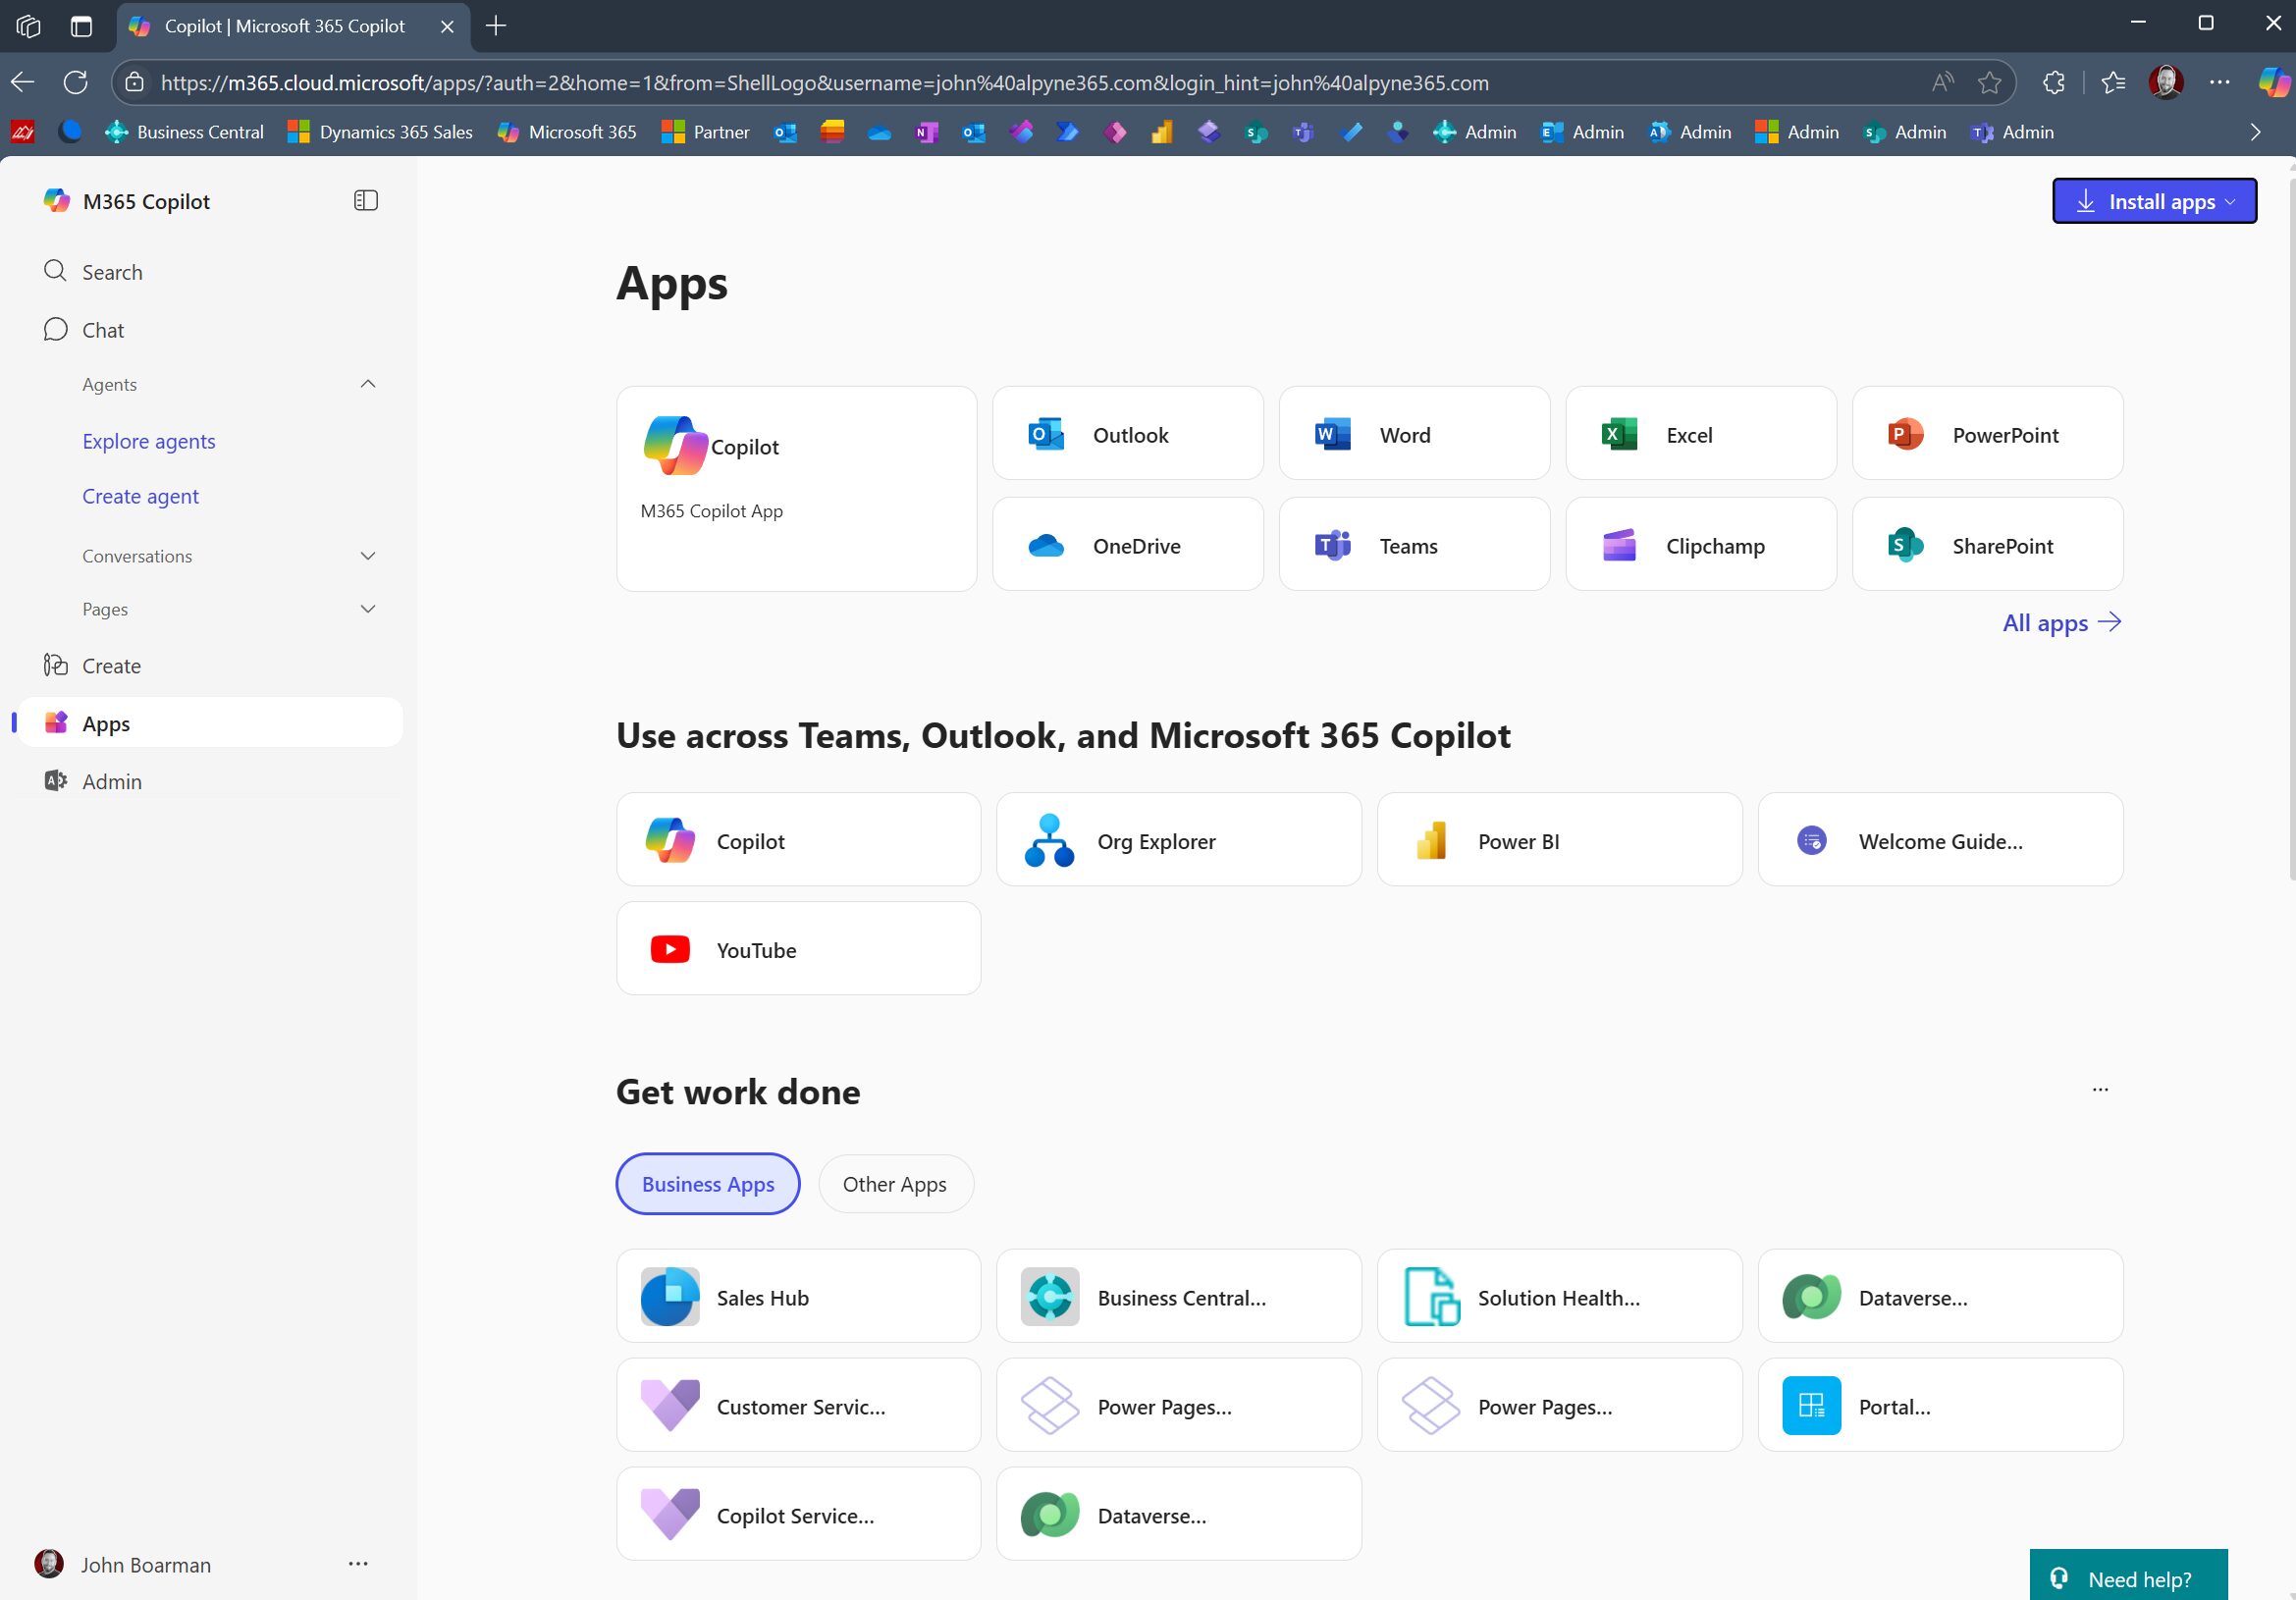This screenshot has height=1600, width=2296.
Task: Open the Customer Service app tile
Action: click(798, 1405)
